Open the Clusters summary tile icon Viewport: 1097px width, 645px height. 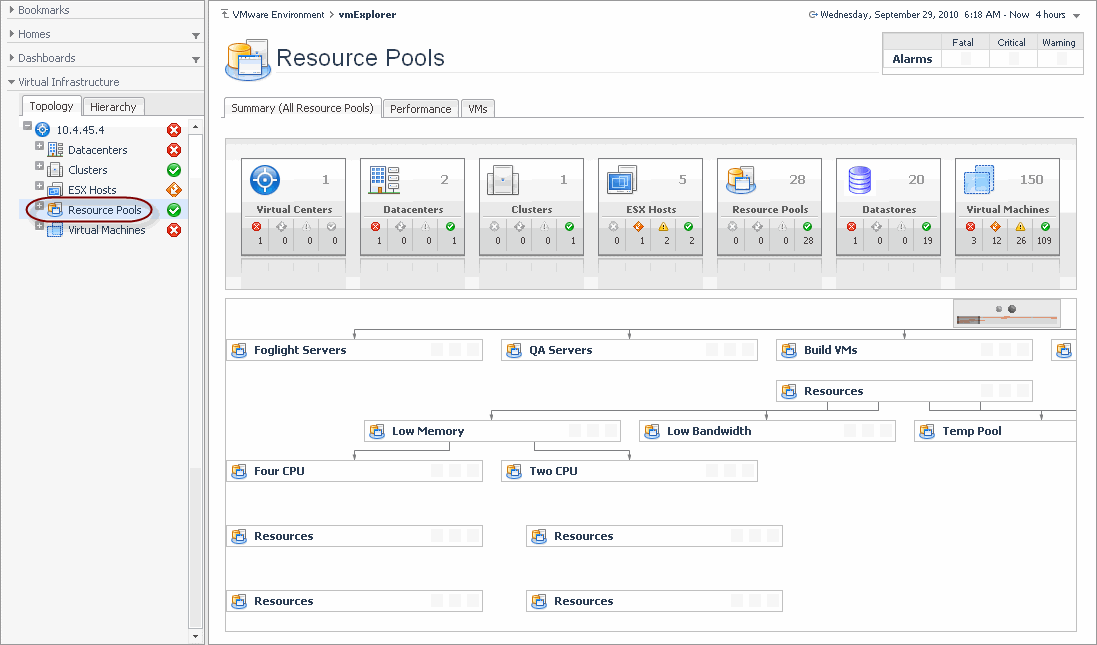click(x=503, y=180)
